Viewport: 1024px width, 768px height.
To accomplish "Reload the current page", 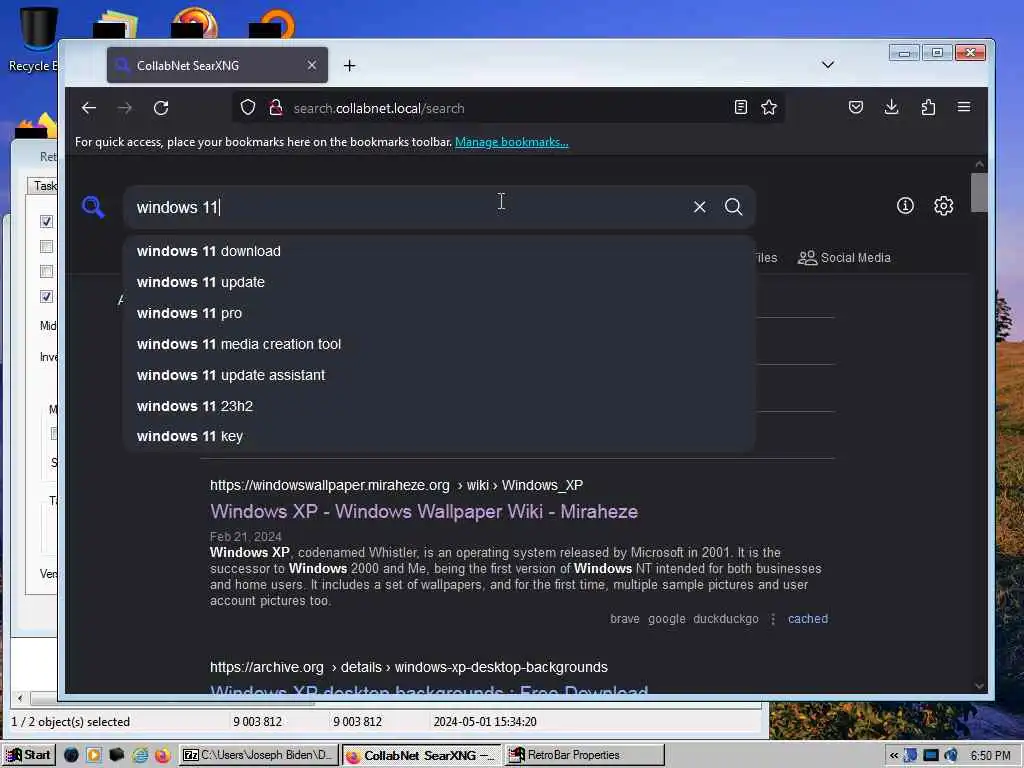I will pos(161,108).
